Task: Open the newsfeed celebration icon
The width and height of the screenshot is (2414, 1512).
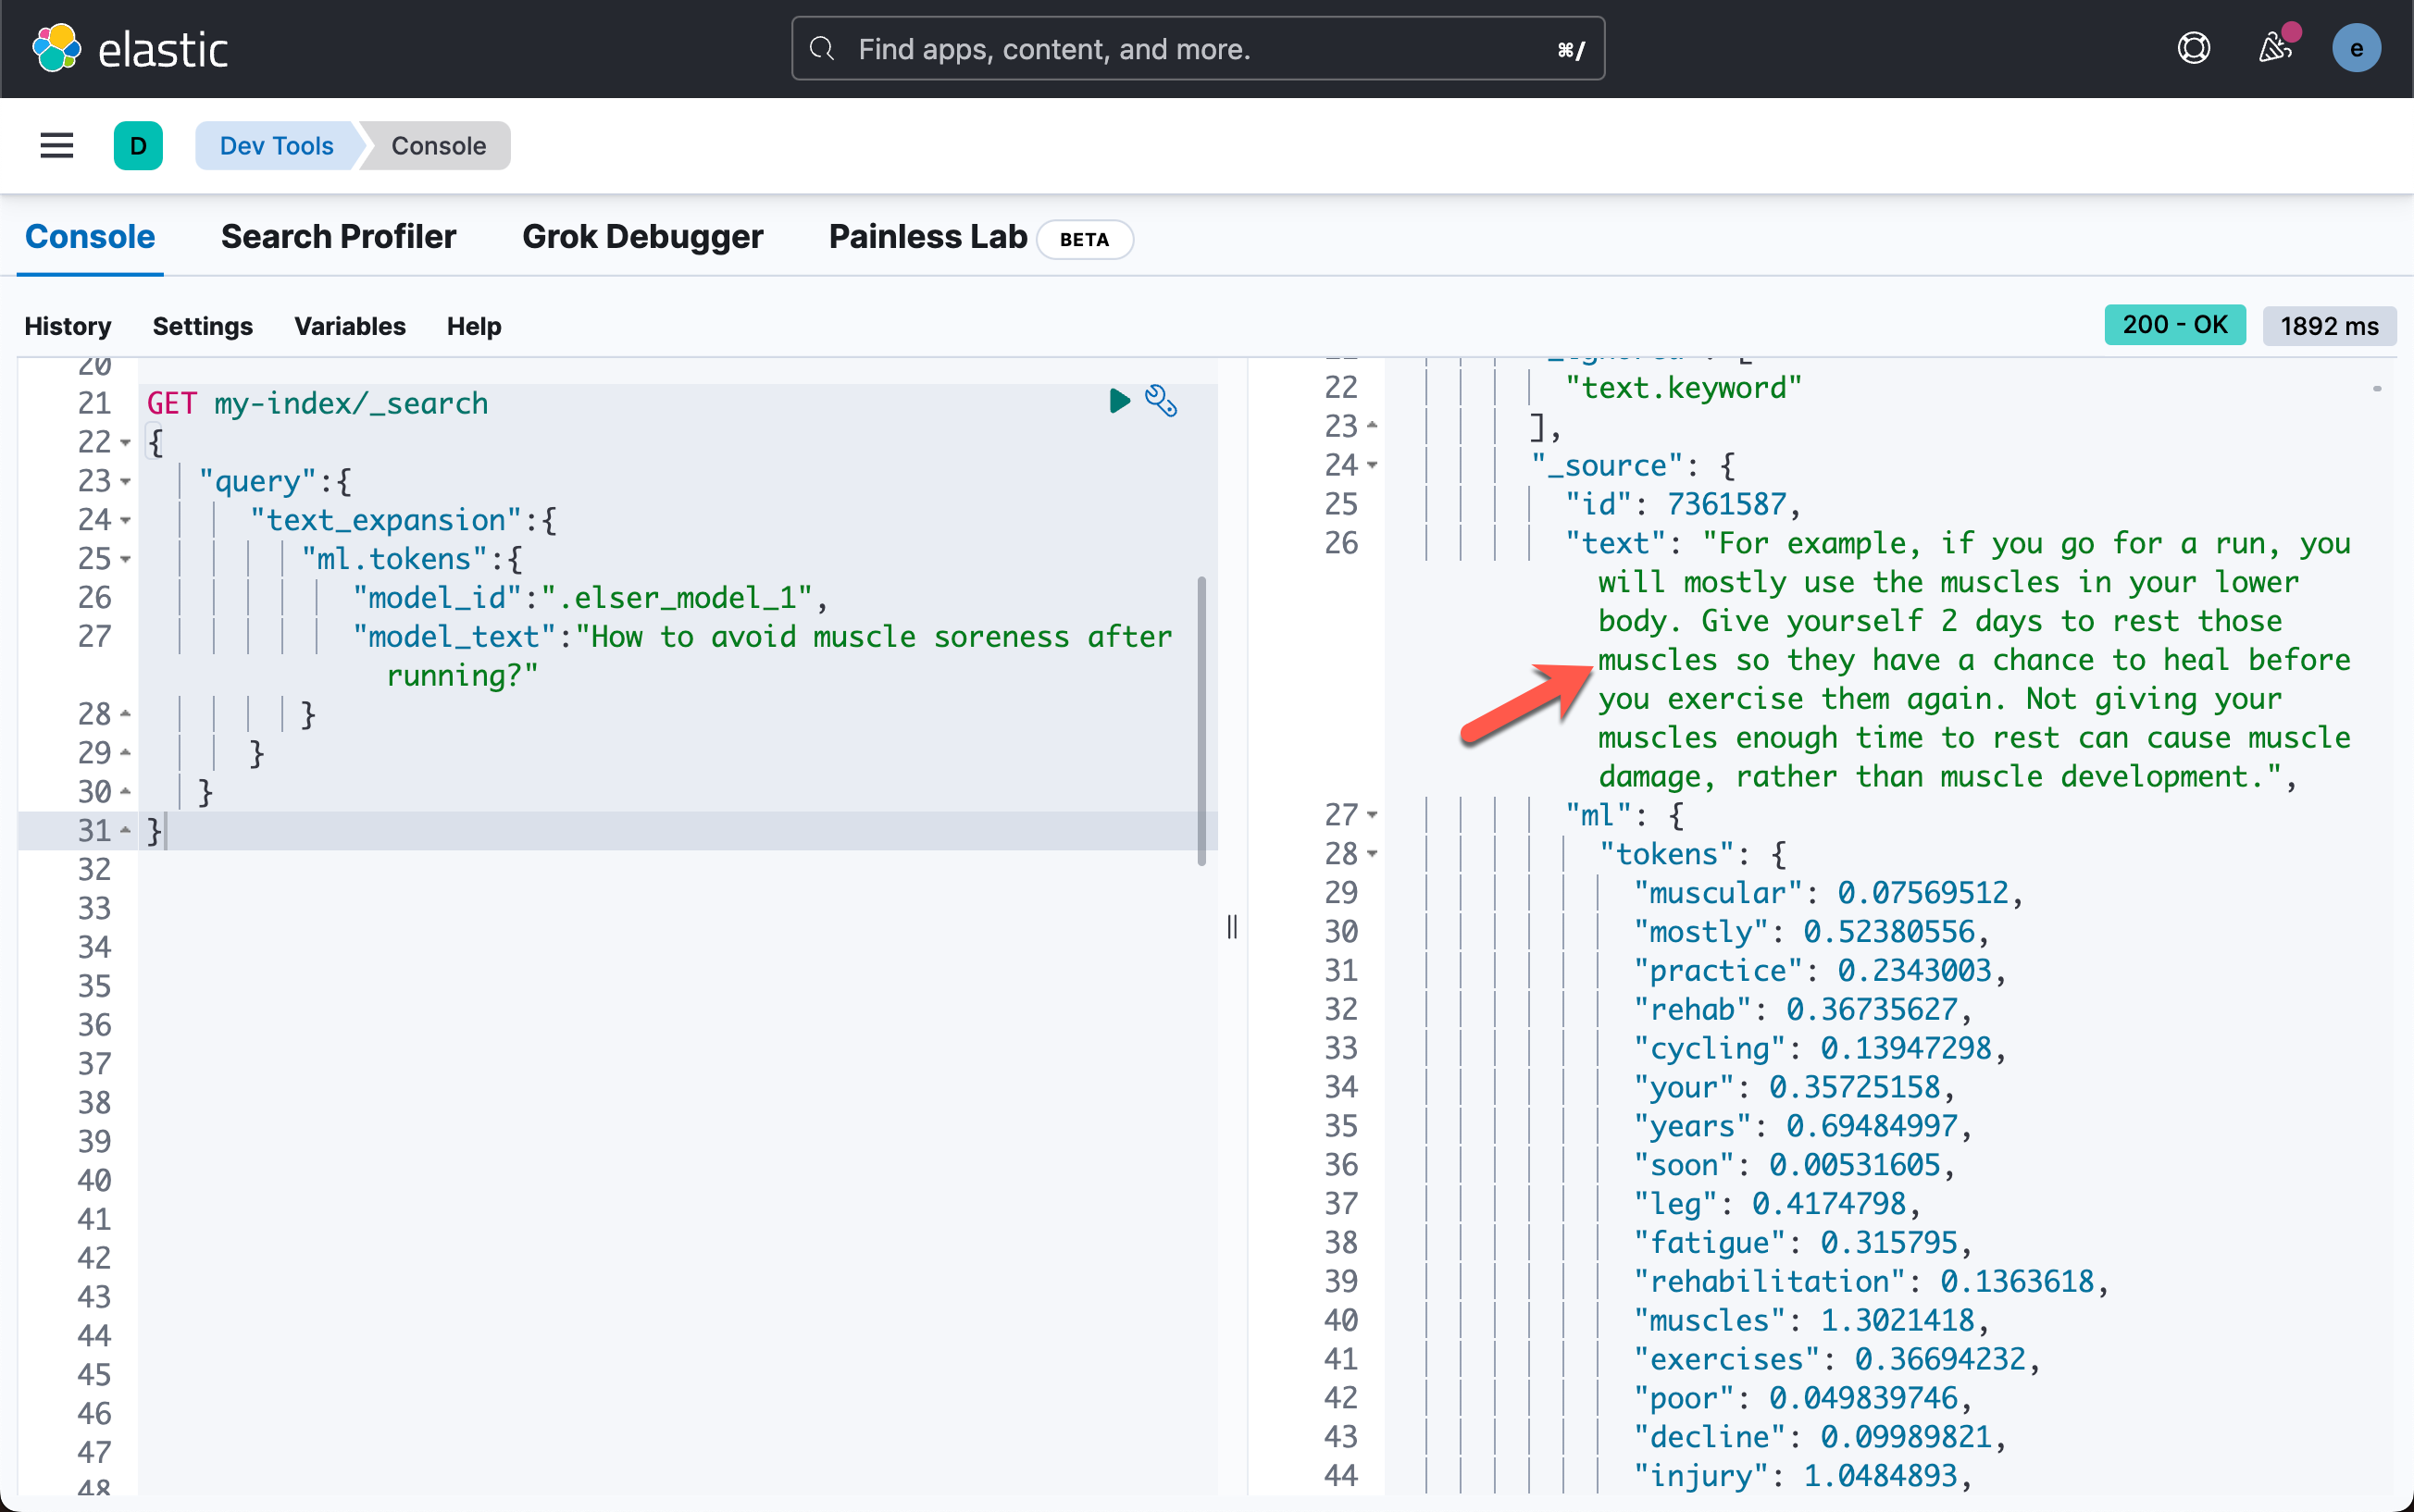Action: (x=2274, y=48)
